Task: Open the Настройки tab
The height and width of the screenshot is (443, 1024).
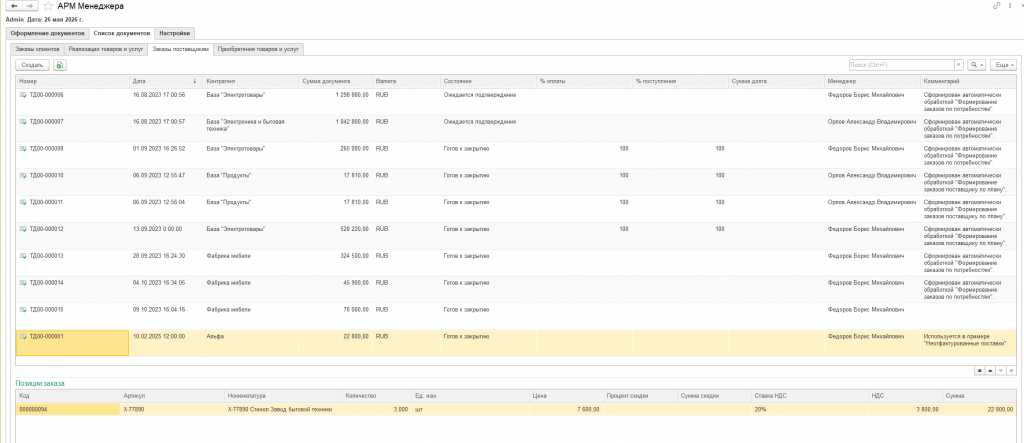Action: click(175, 33)
